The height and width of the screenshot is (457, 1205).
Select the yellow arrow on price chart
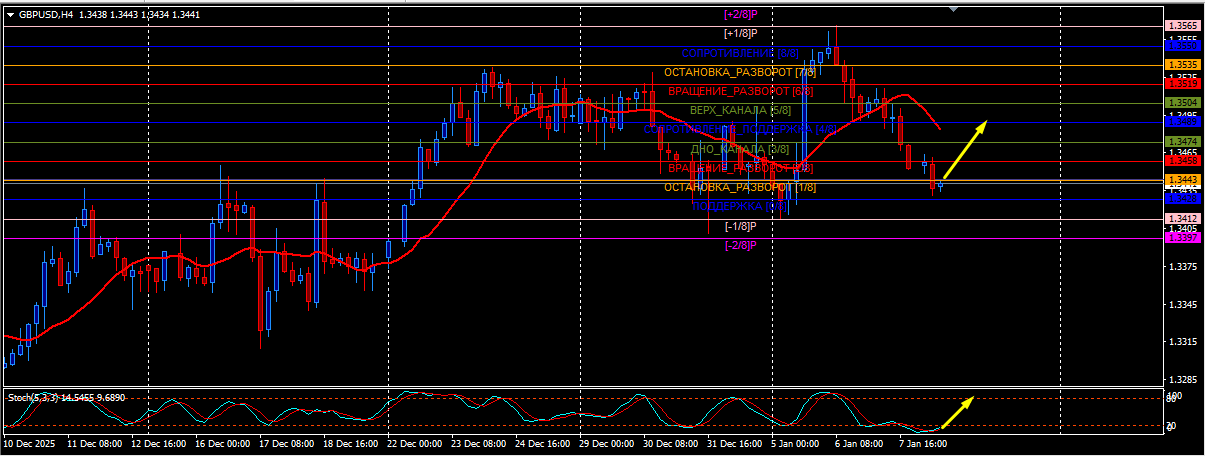pos(964,151)
